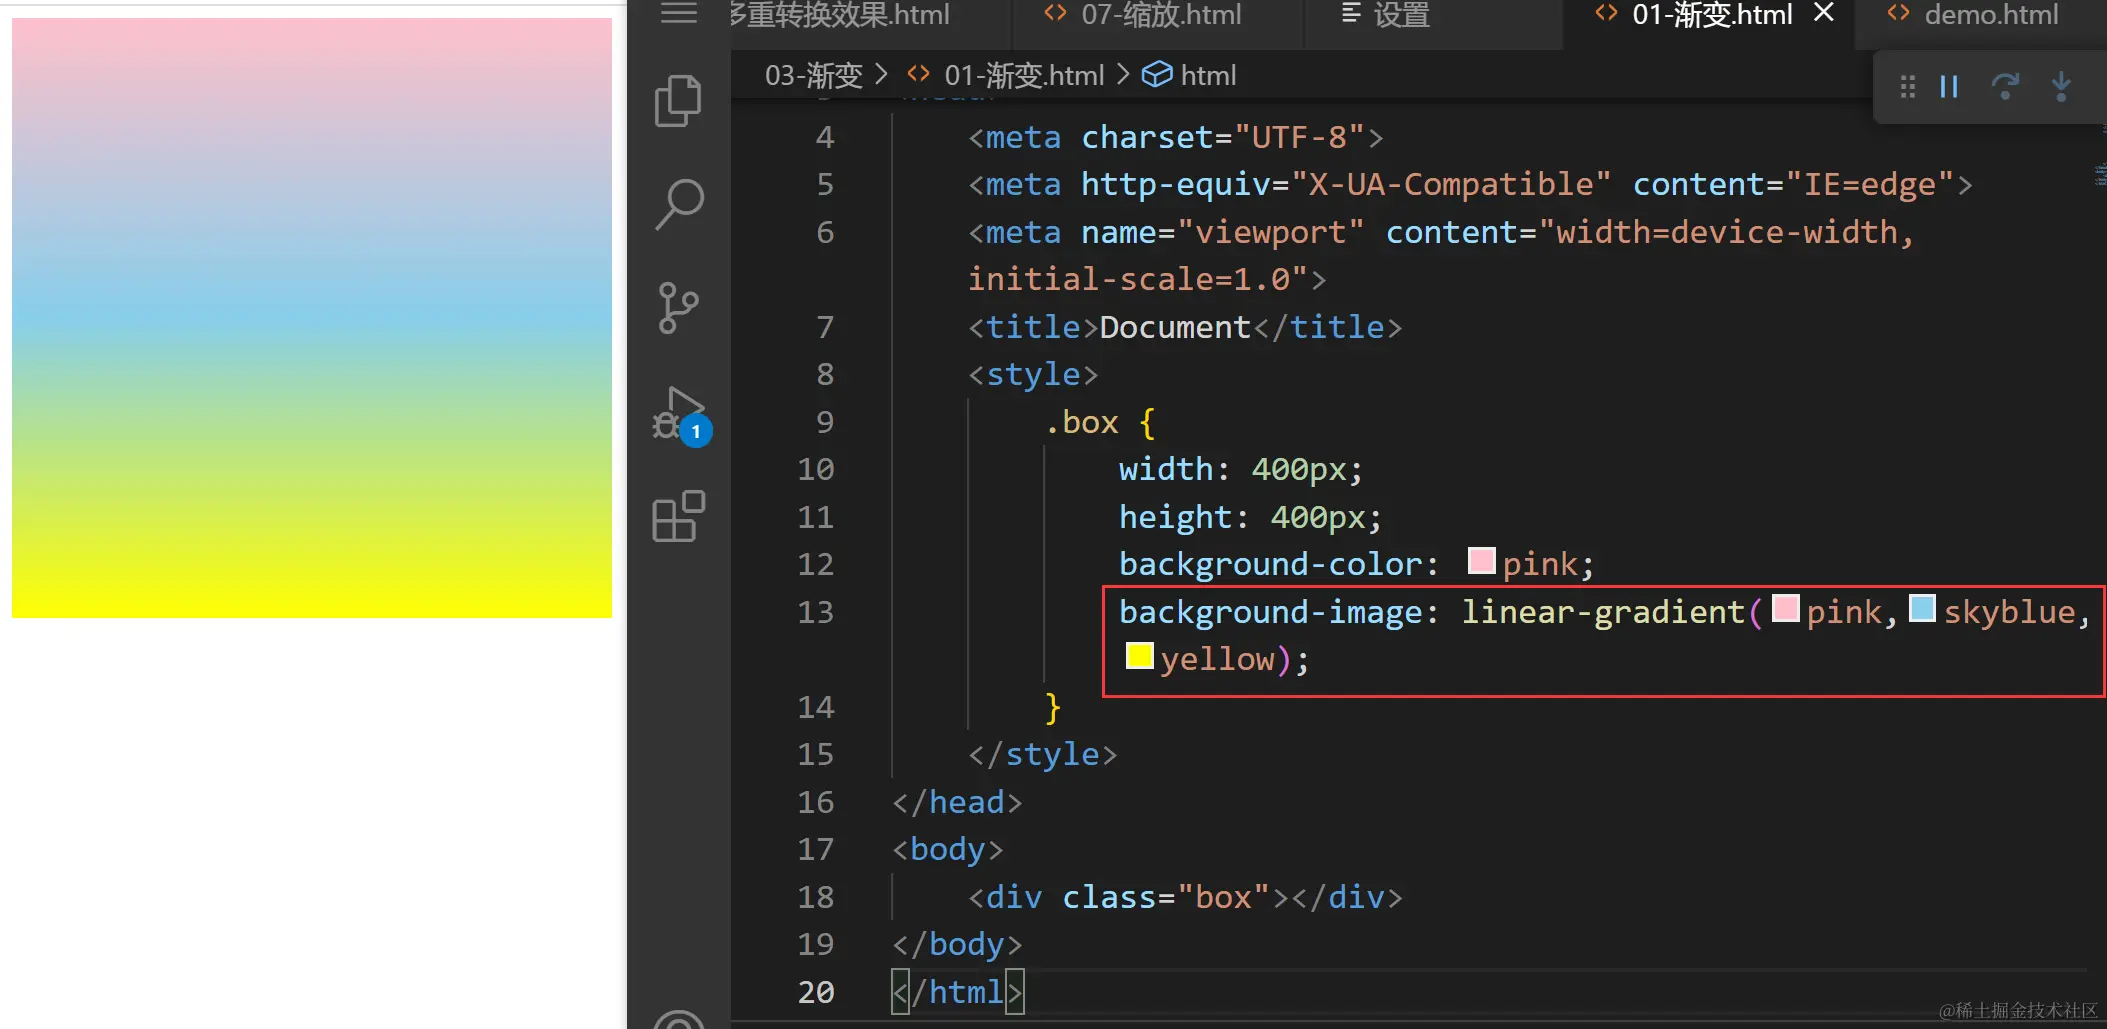The width and height of the screenshot is (2107, 1029).
Task: Click the closing "</body>" tag on line 19
Action: click(x=957, y=944)
